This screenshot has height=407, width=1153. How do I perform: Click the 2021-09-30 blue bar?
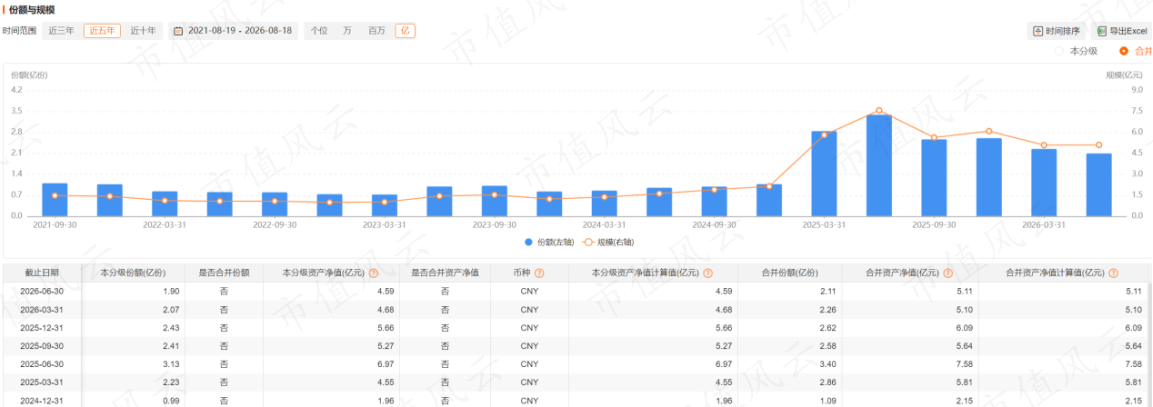pyautogui.click(x=54, y=199)
